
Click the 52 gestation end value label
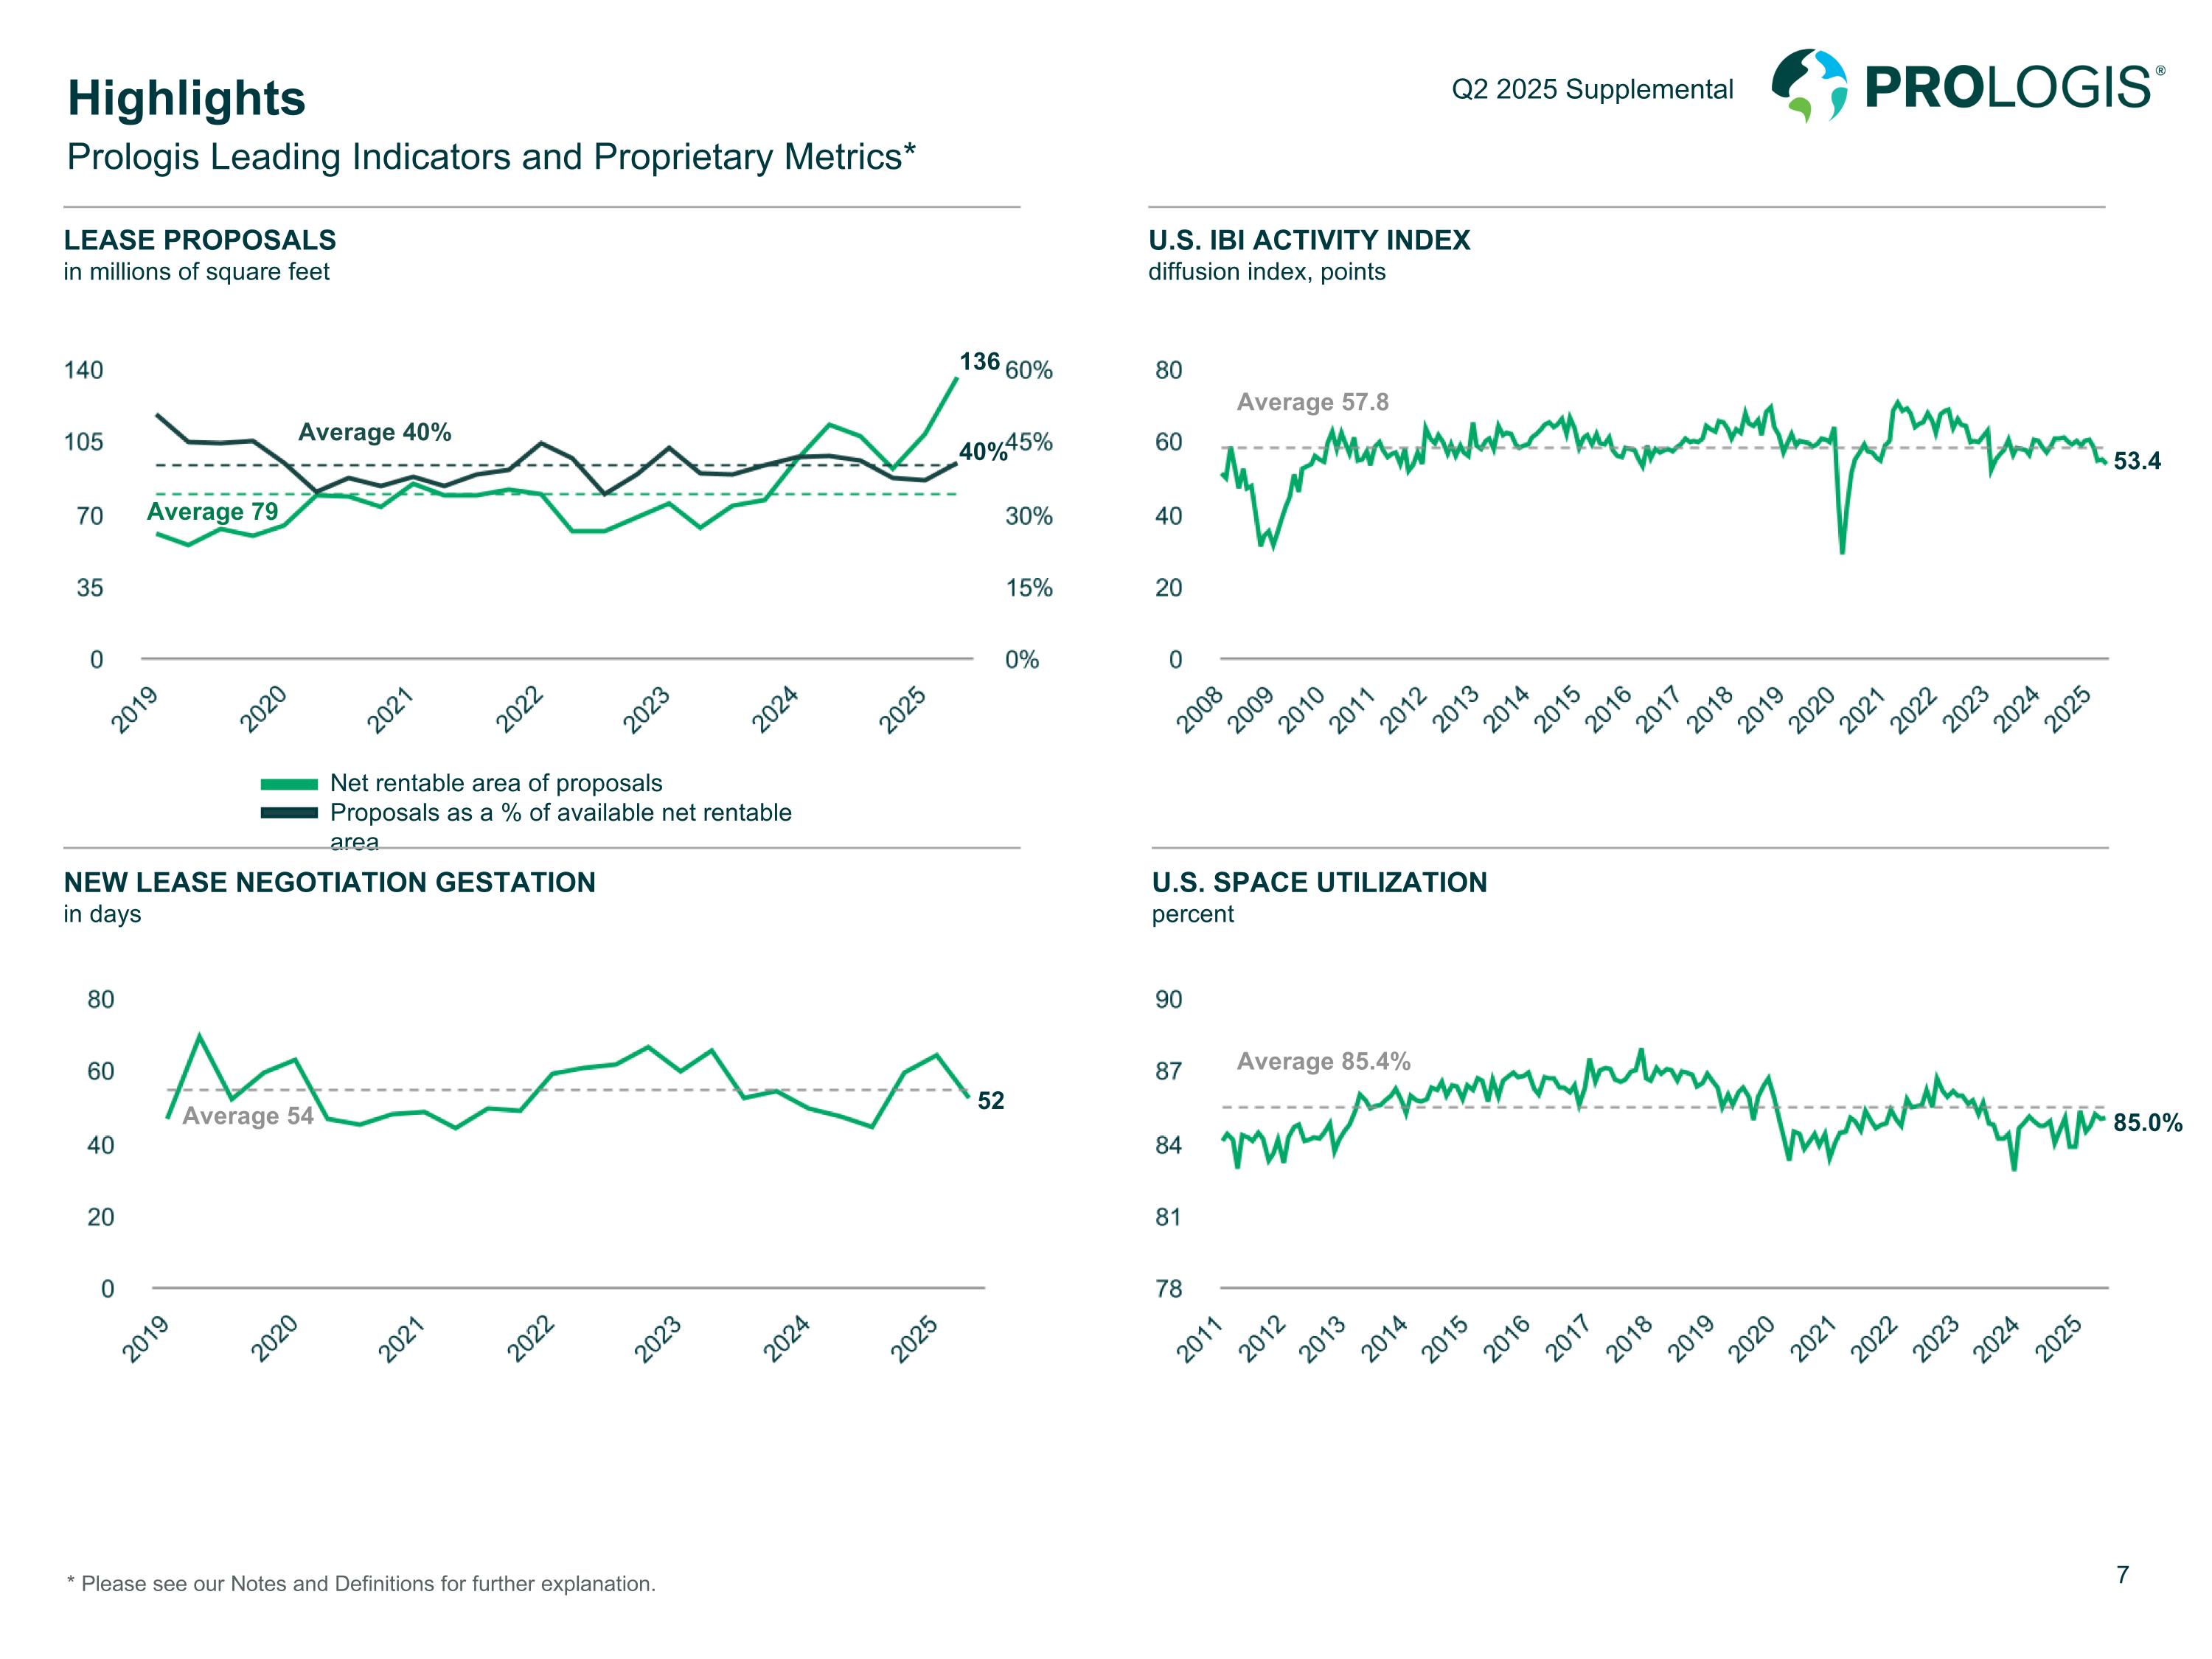(x=990, y=1101)
